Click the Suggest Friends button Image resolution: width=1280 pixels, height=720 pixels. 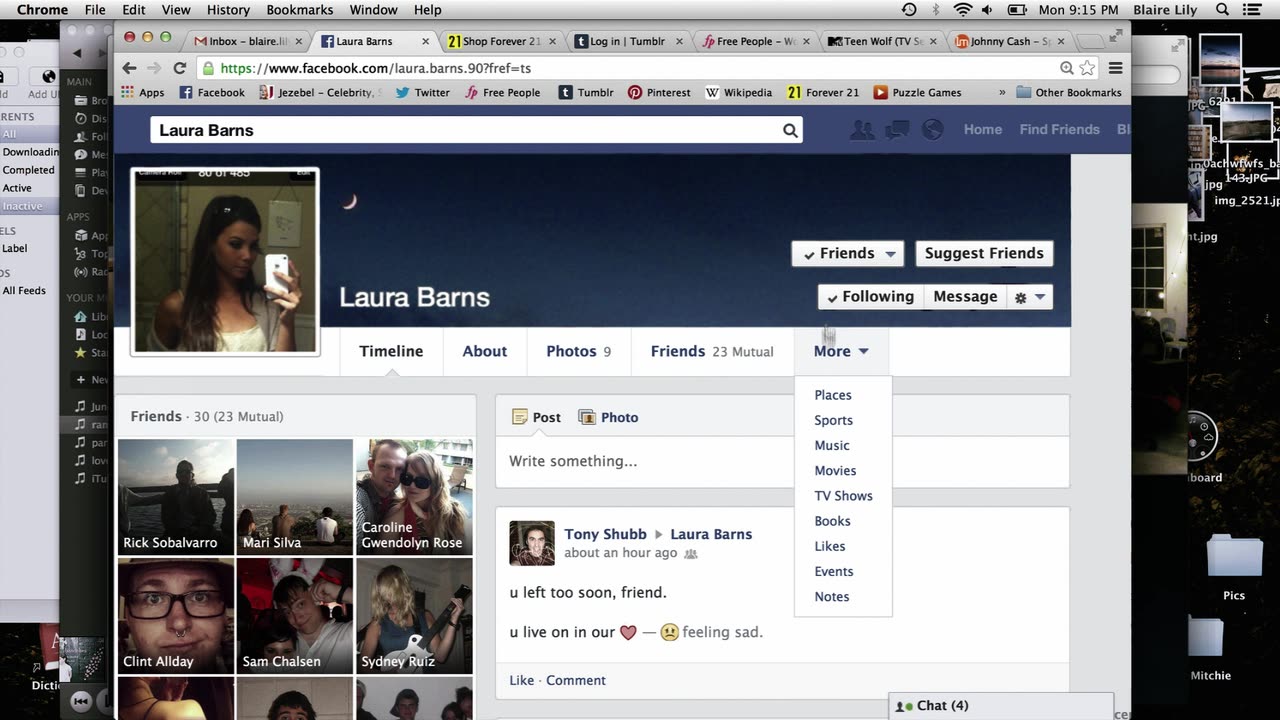tap(984, 253)
